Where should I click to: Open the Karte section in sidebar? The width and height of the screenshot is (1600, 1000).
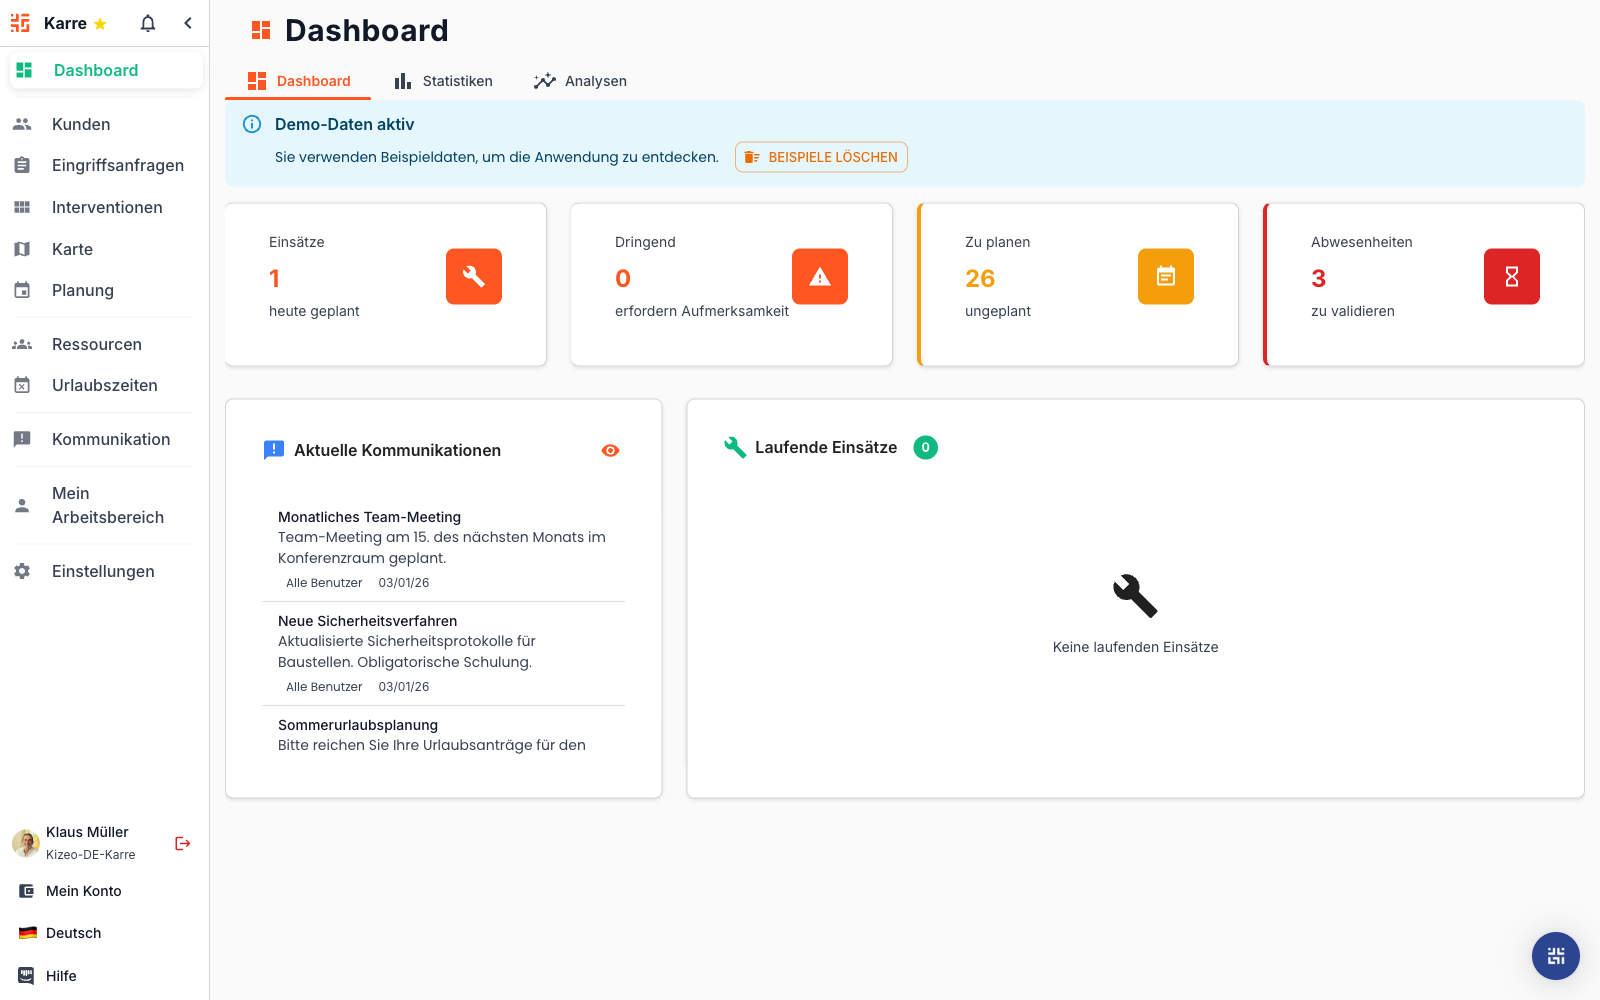(72, 248)
